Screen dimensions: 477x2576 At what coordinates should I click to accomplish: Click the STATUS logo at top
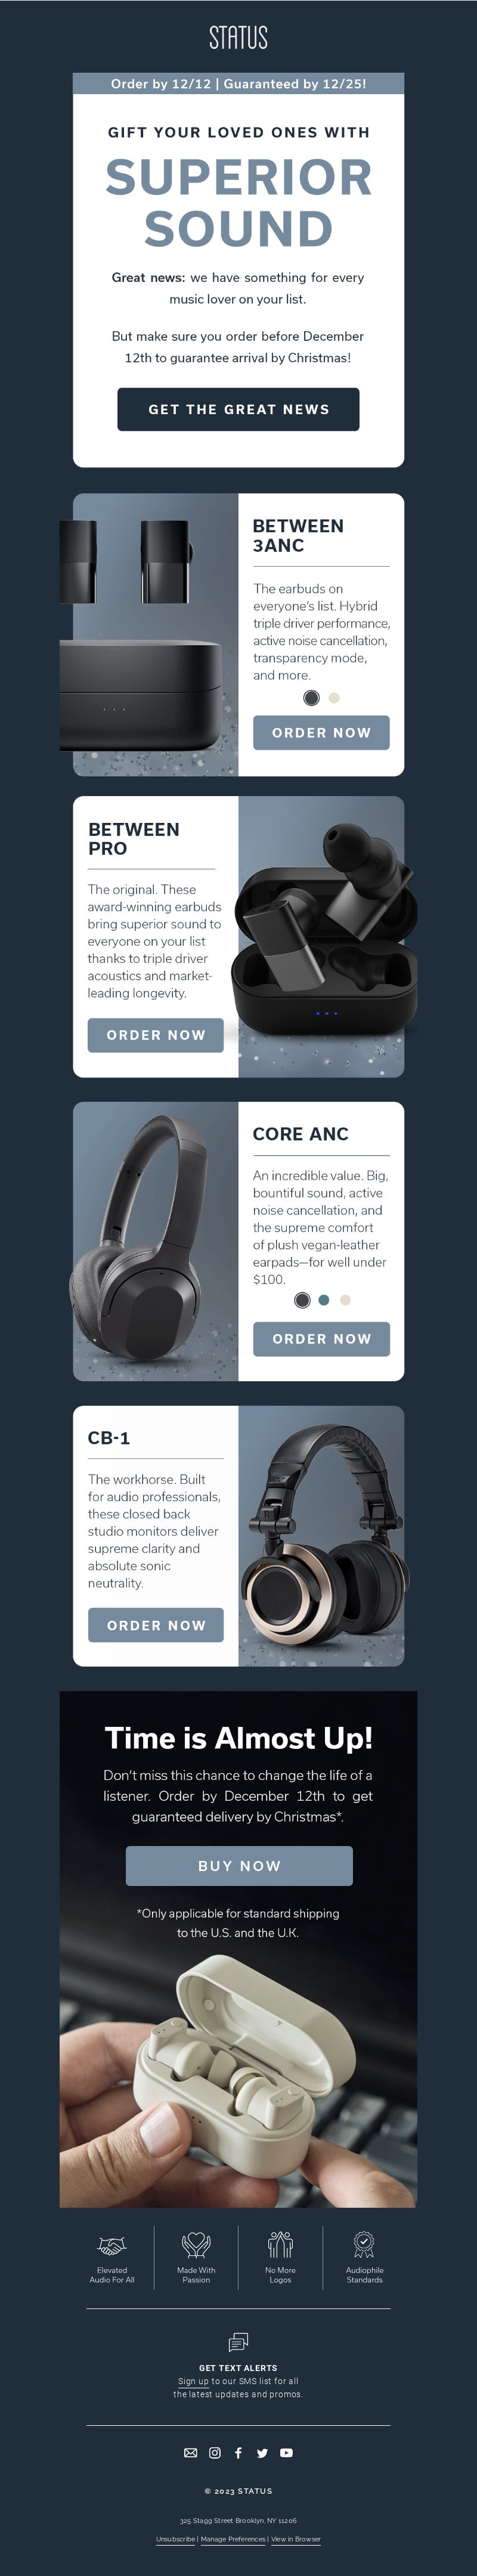click(238, 37)
